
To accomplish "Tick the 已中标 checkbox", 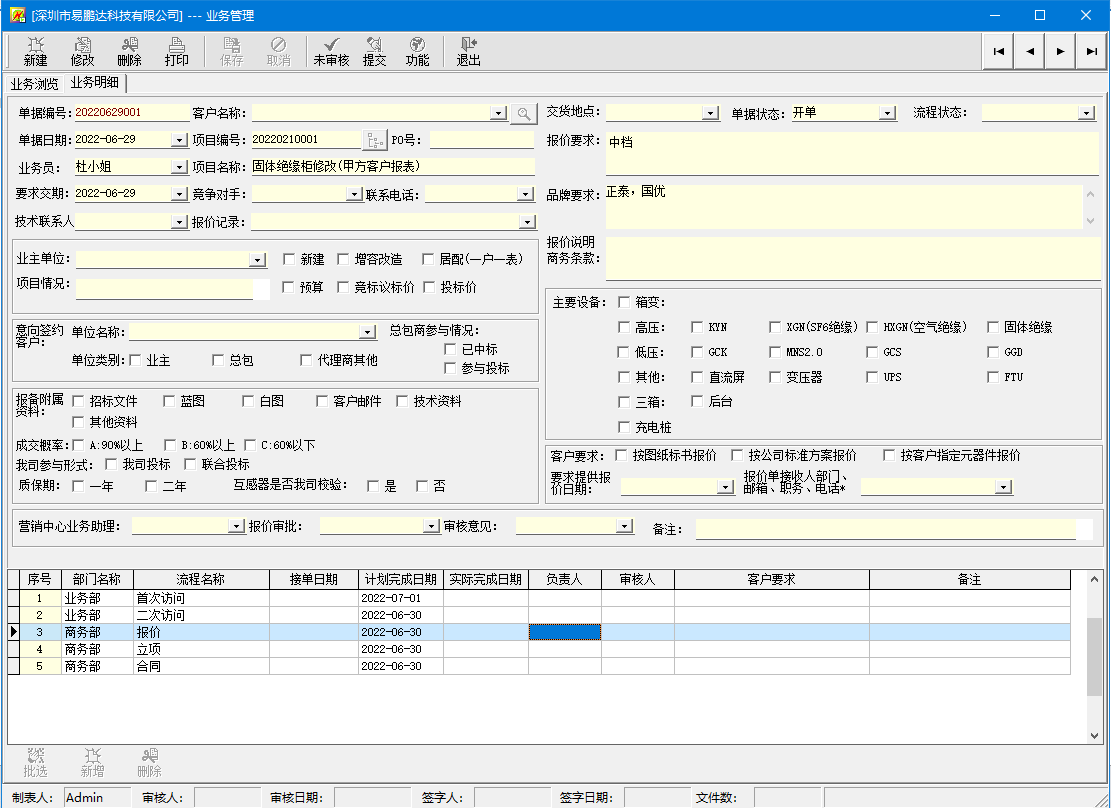I will click(x=450, y=349).
